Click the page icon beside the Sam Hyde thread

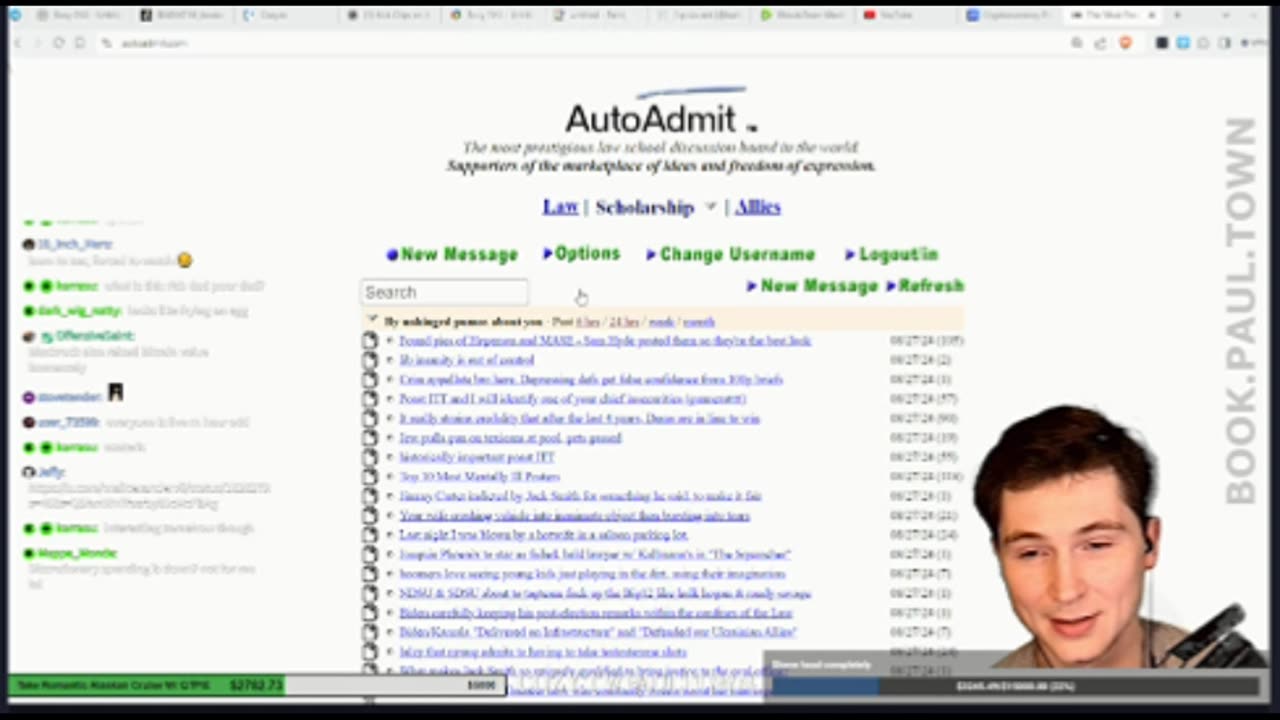point(369,341)
